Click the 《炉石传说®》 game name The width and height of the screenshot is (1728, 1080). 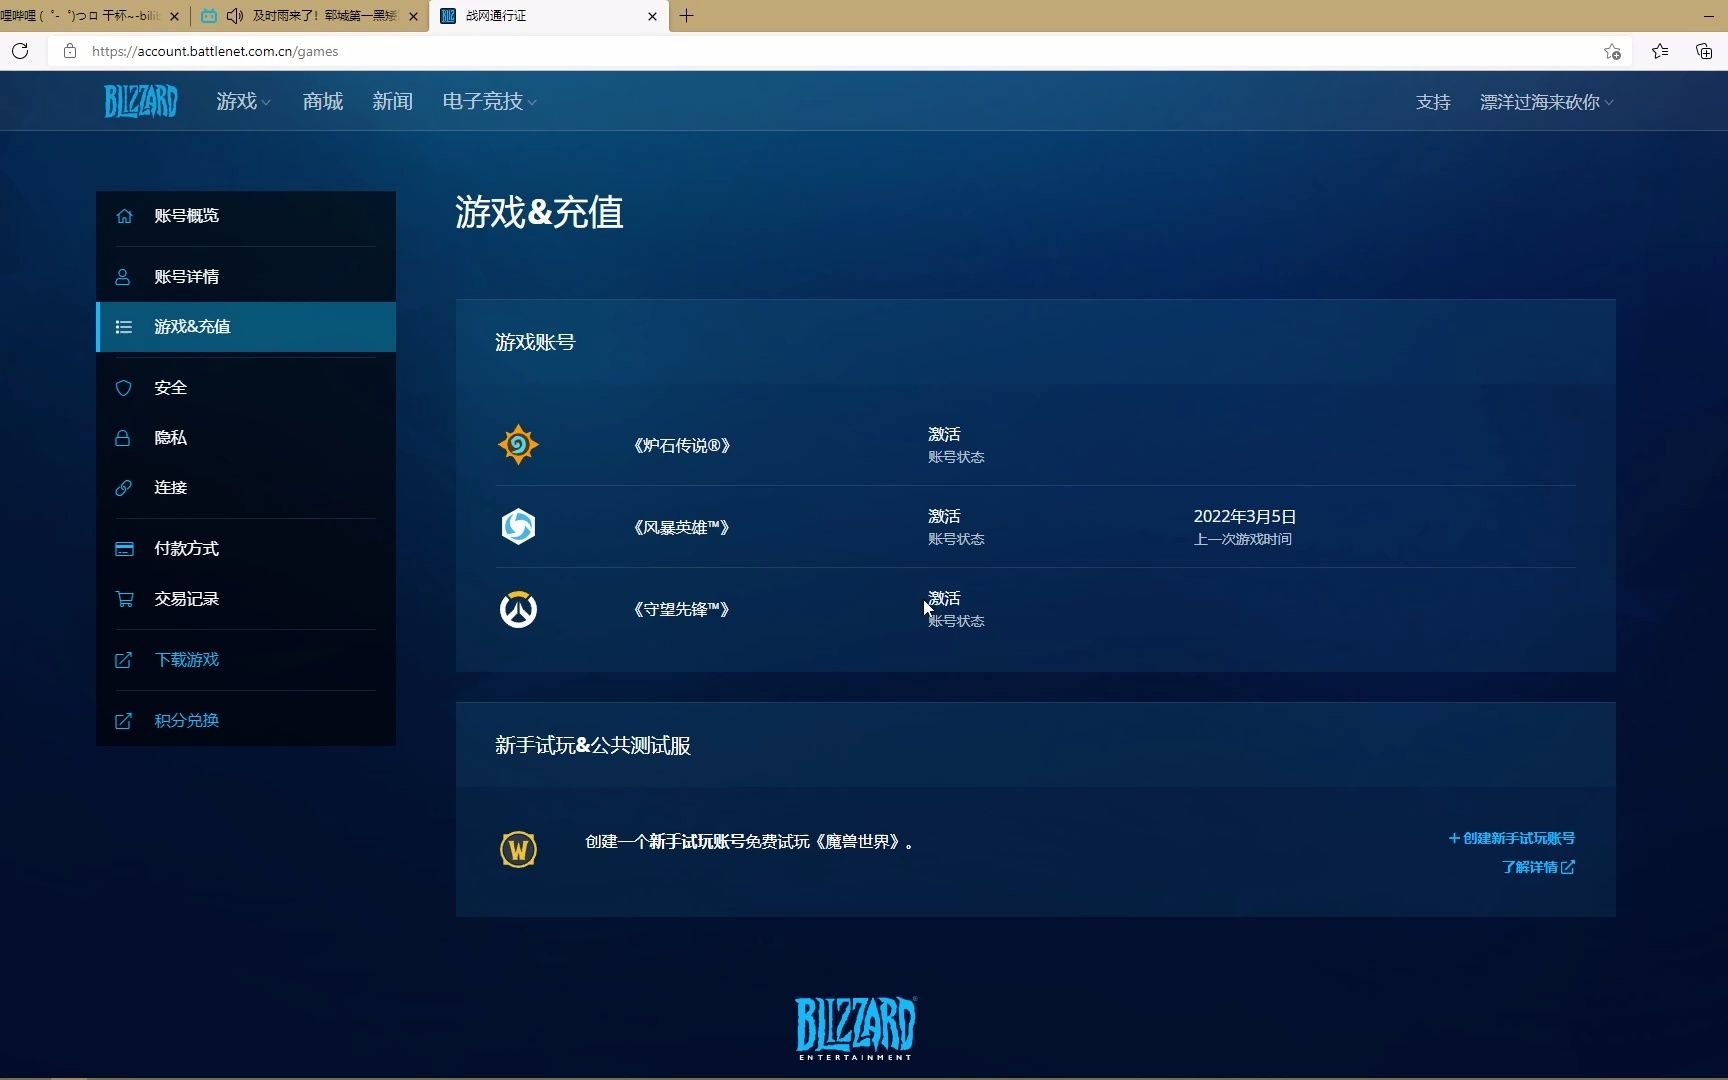pos(682,446)
